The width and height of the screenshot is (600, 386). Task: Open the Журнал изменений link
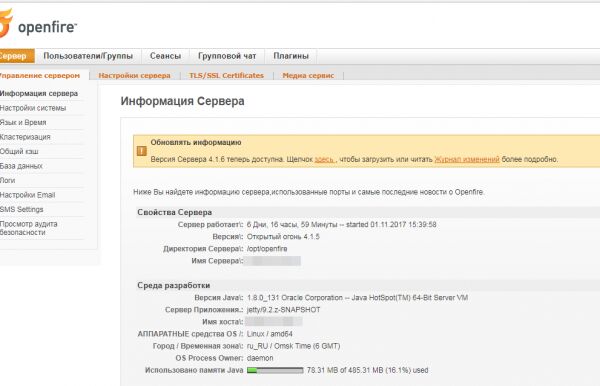(467, 159)
